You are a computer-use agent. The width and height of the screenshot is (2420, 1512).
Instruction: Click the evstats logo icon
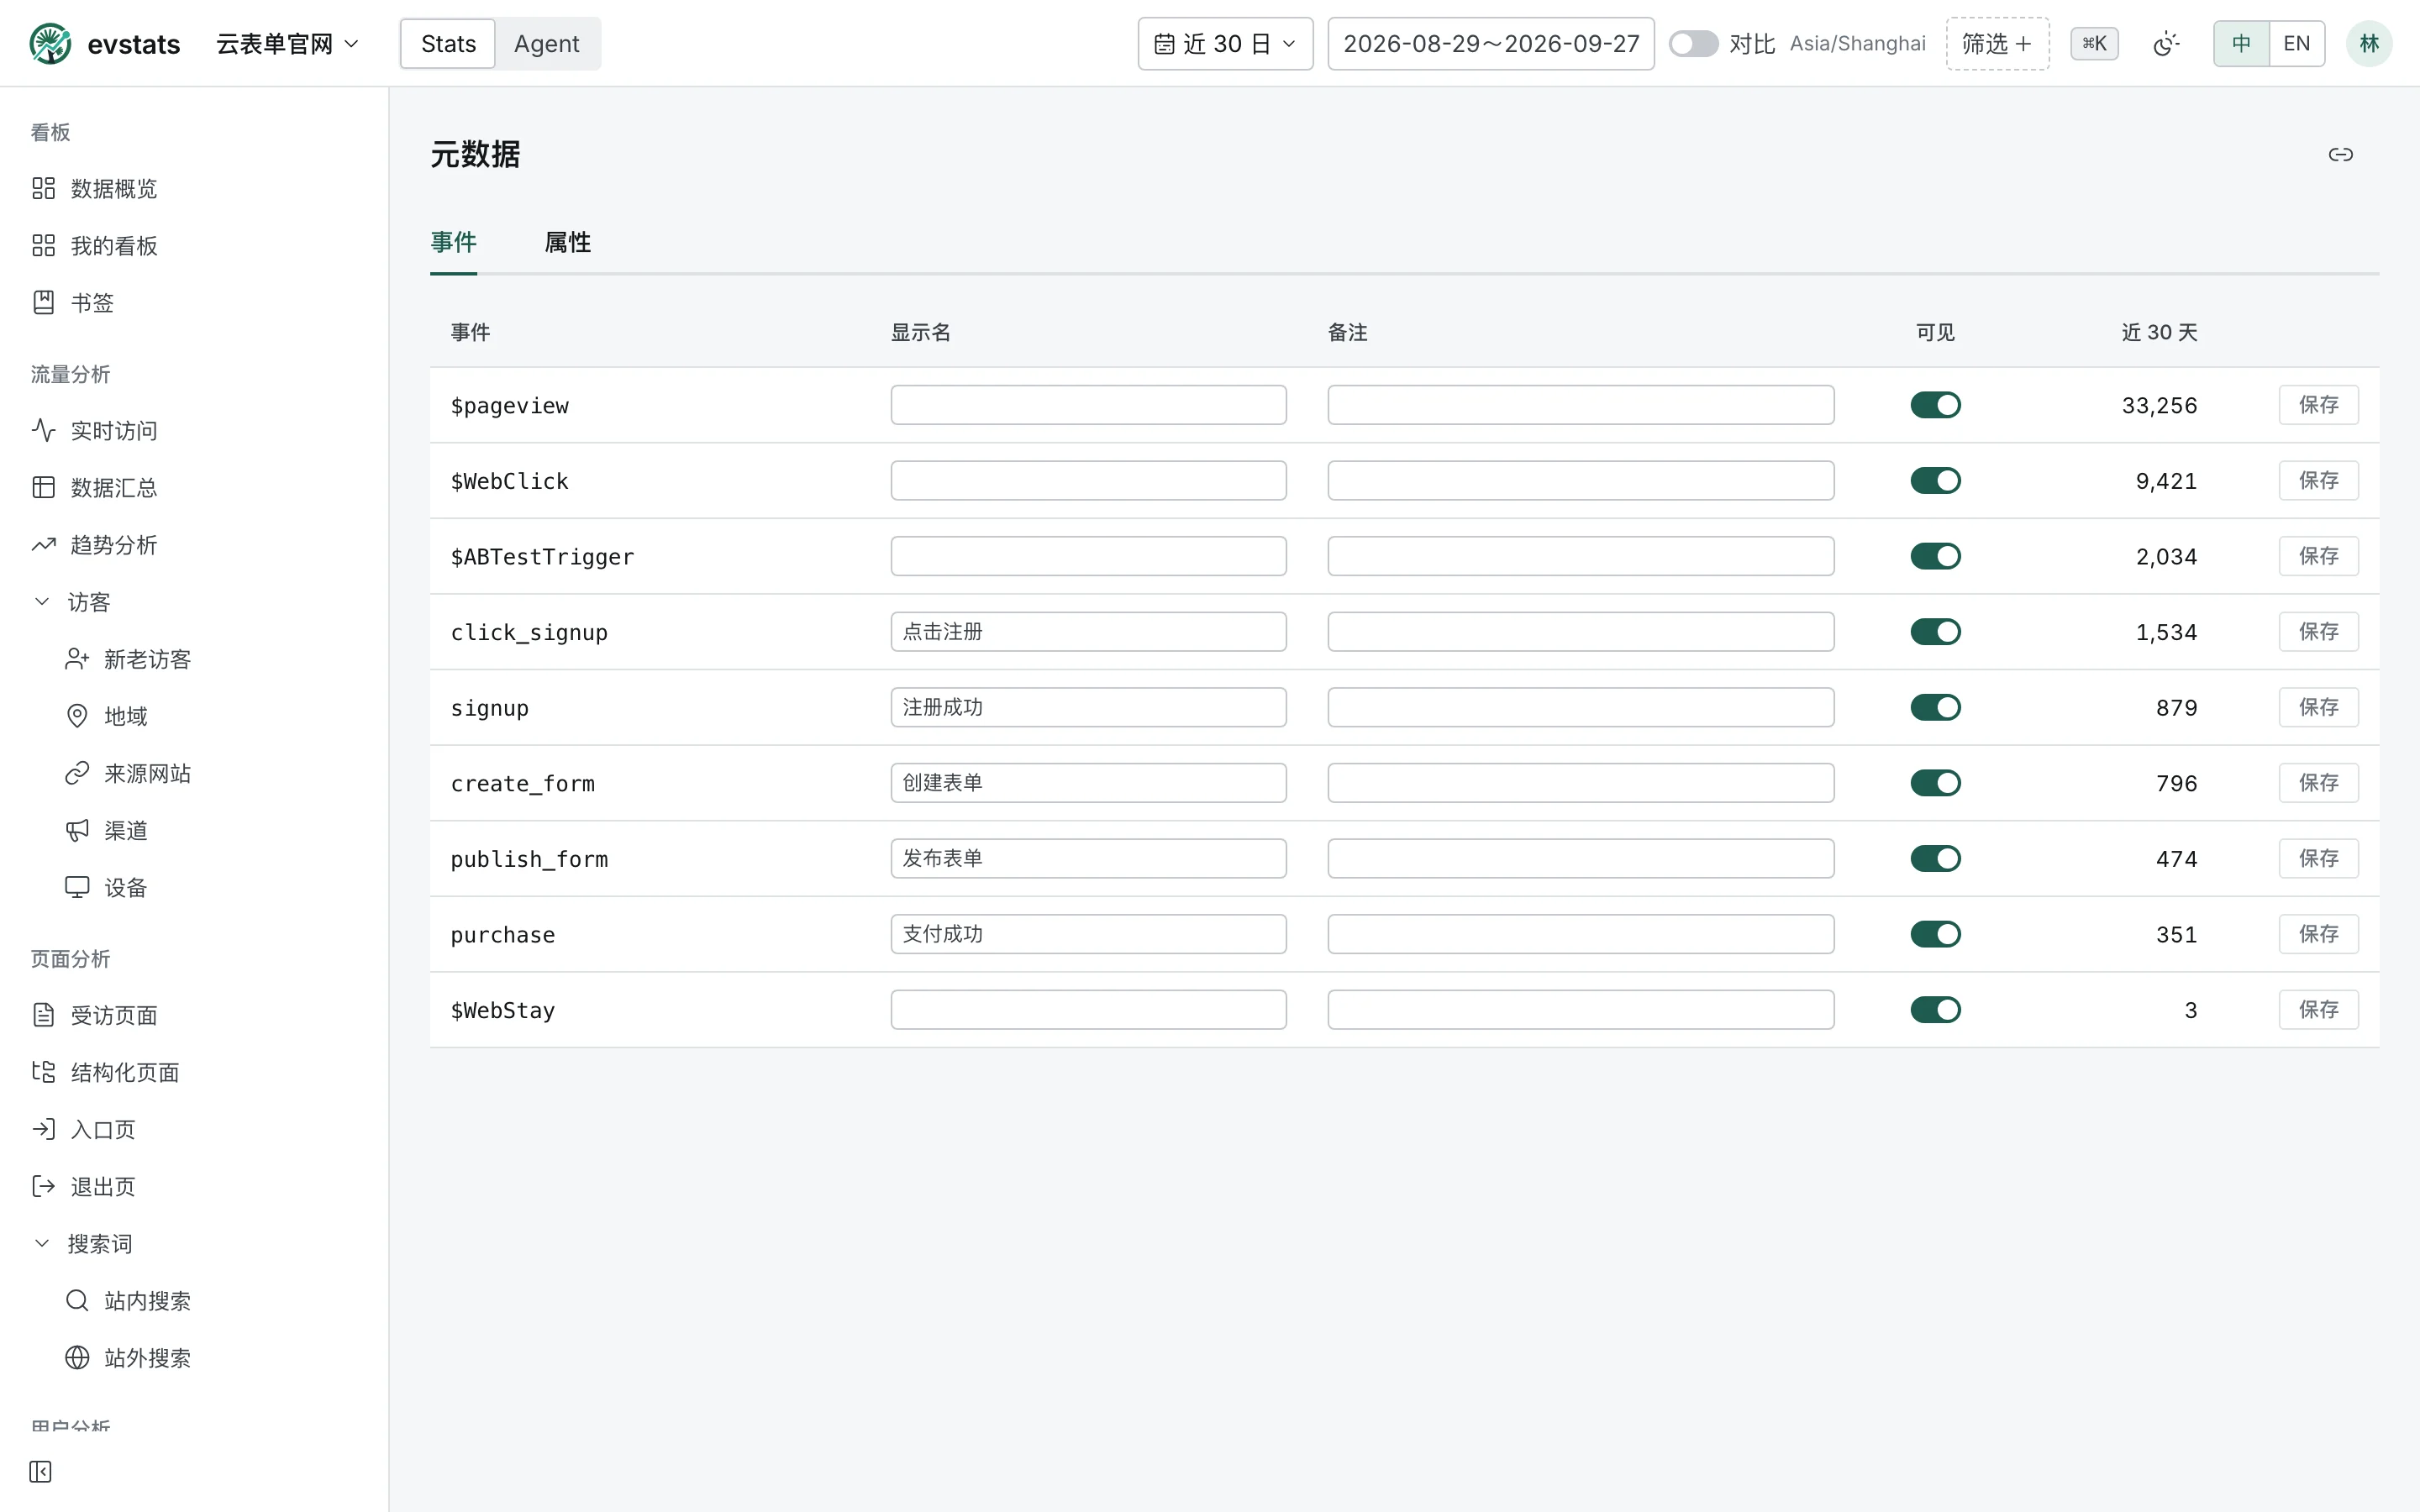[x=50, y=44]
